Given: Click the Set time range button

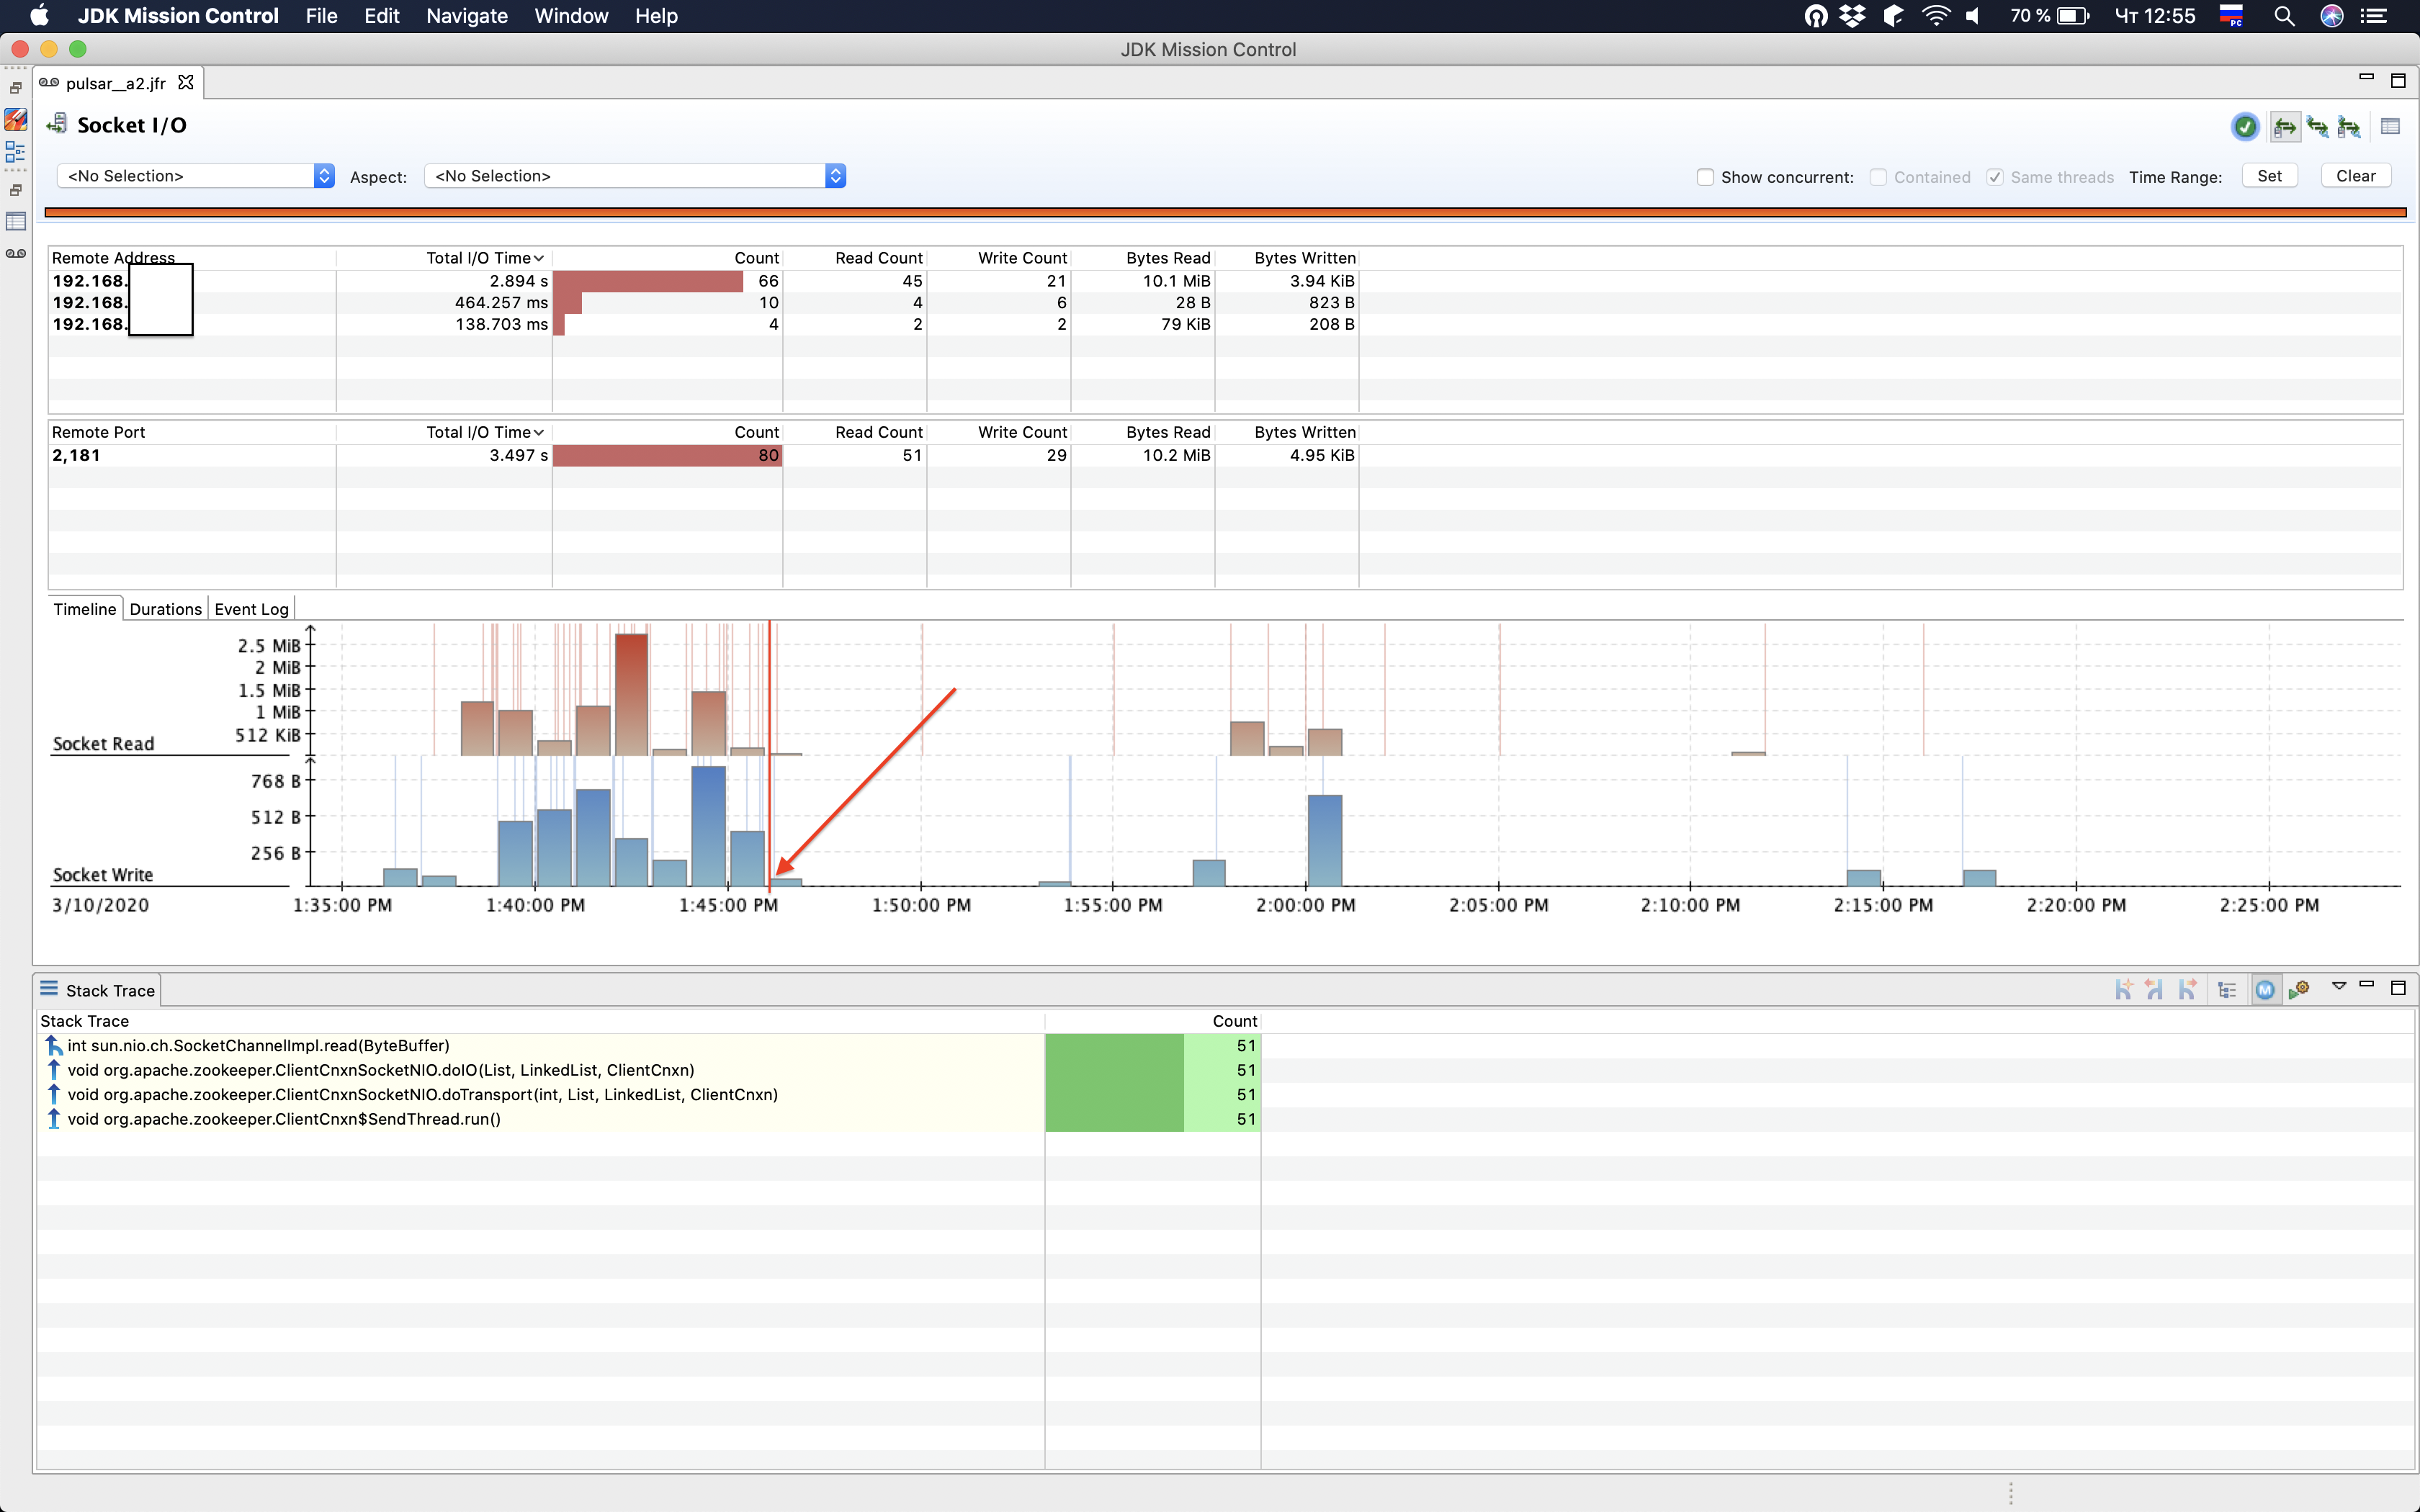Looking at the screenshot, I should pos(2269,176).
